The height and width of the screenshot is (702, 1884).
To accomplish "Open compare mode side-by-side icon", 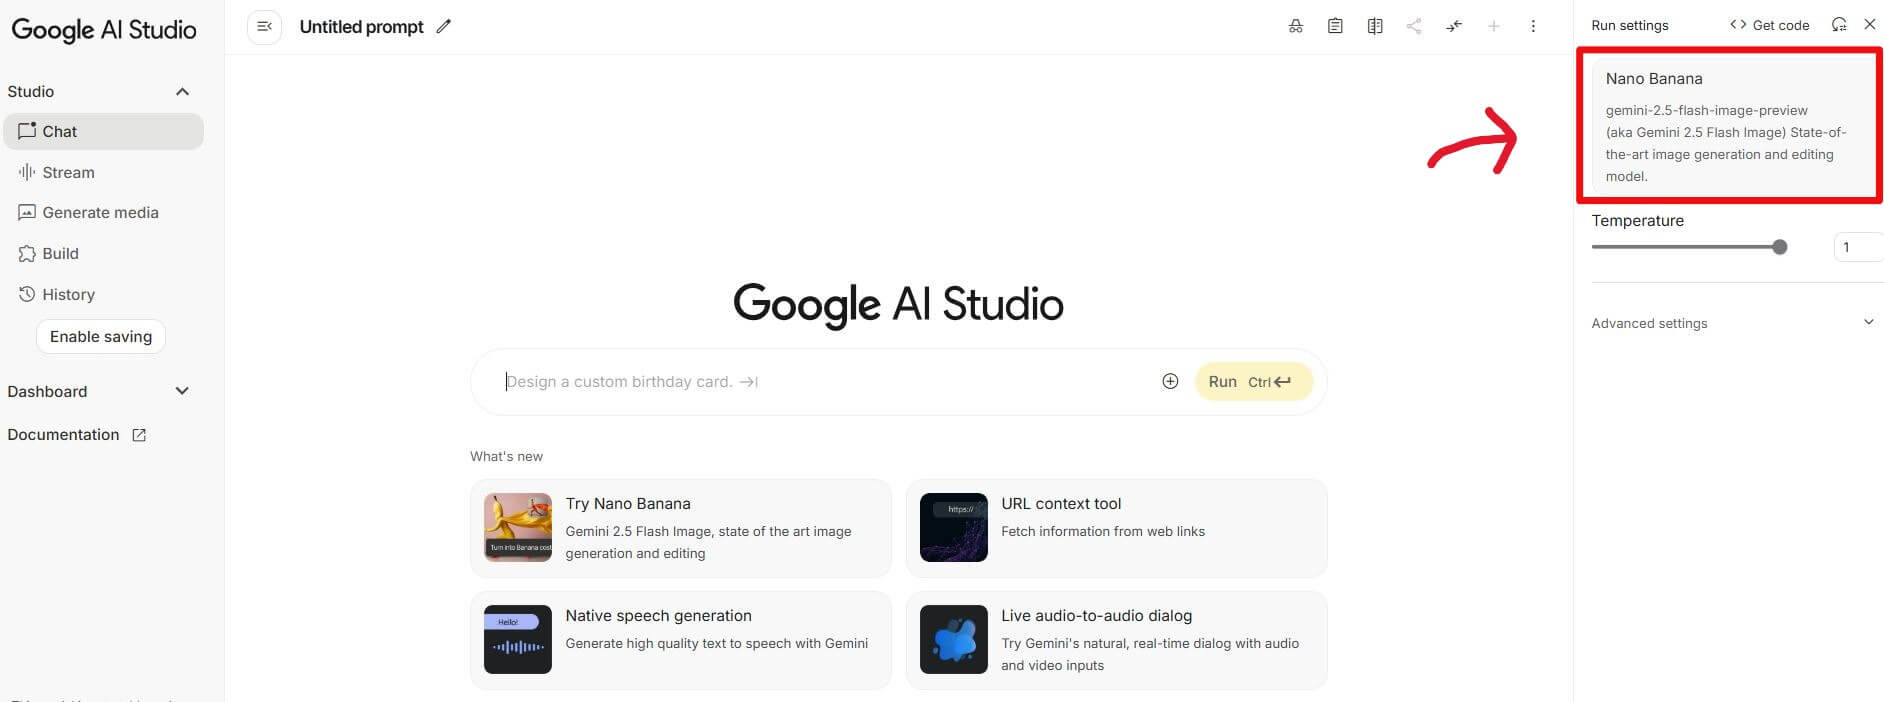I will (x=1375, y=27).
